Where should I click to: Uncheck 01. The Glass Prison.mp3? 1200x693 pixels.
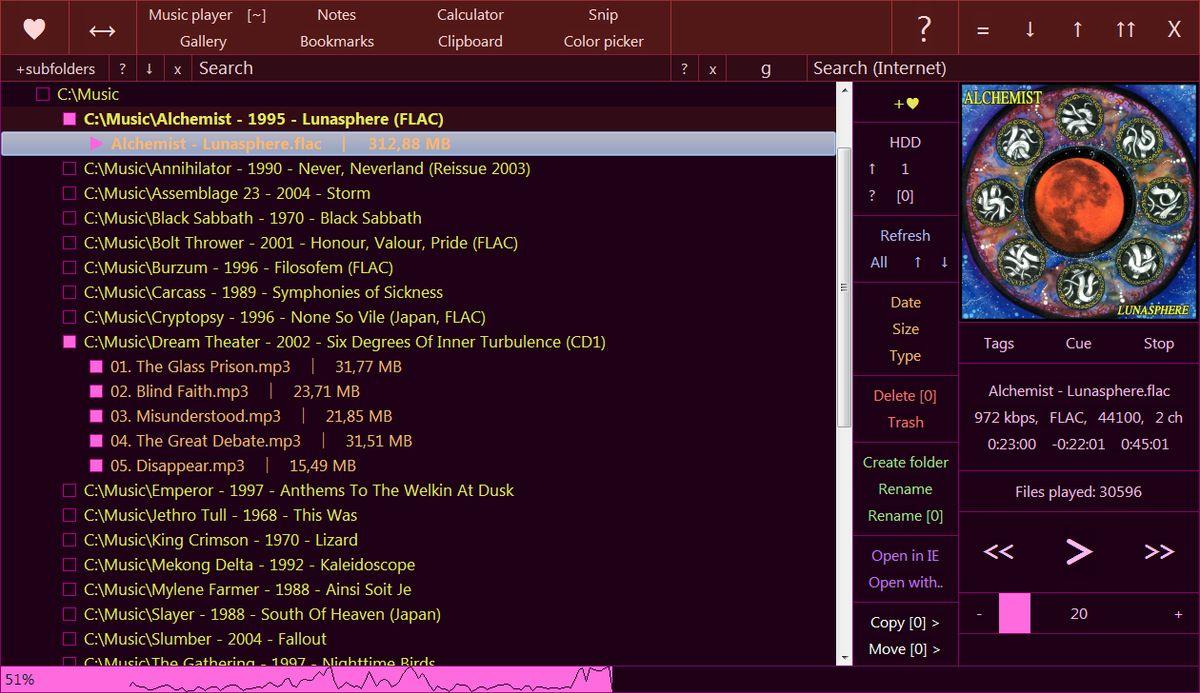pos(96,367)
